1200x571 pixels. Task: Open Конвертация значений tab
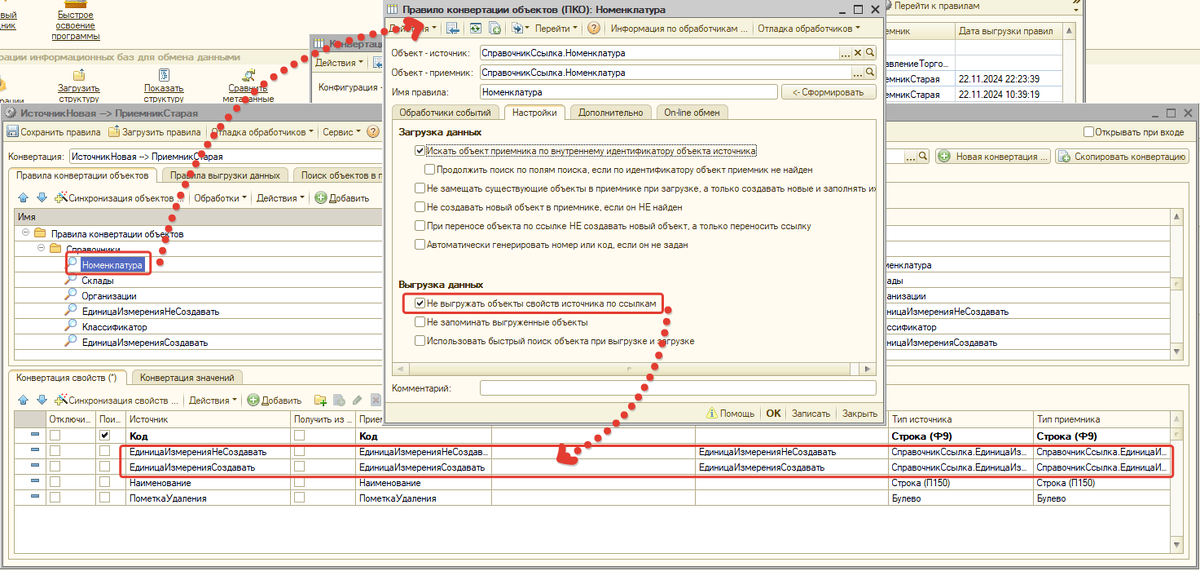pyautogui.click(x=187, y=377)
